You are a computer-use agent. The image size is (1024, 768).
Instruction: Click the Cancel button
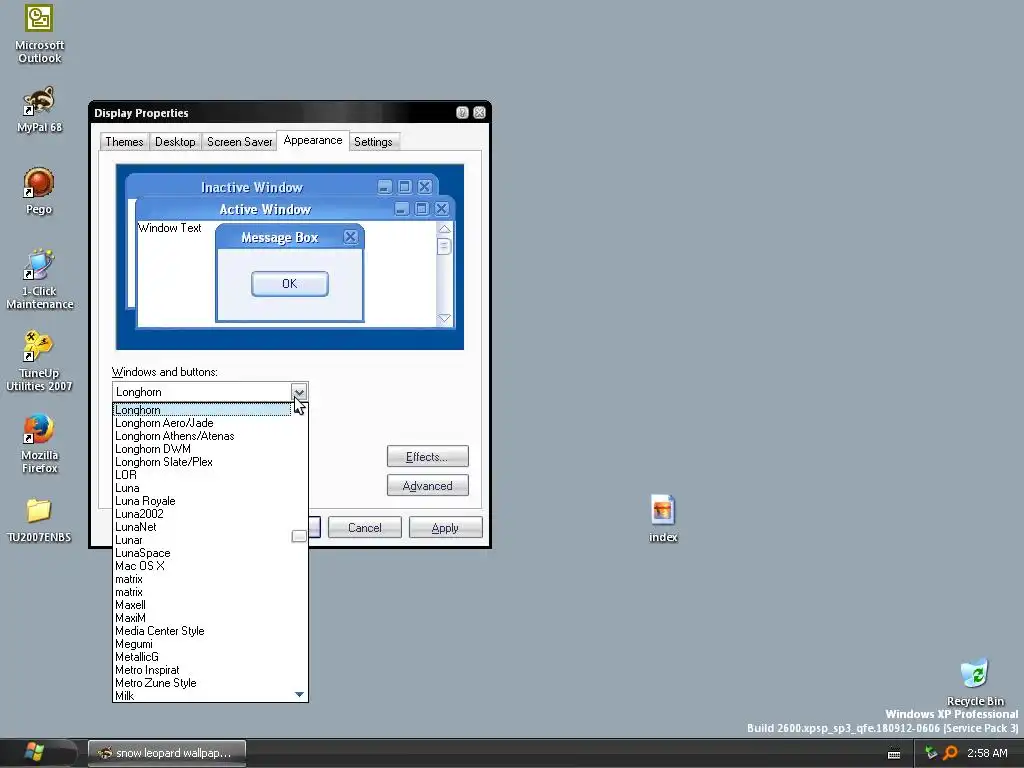pos(364,528)
